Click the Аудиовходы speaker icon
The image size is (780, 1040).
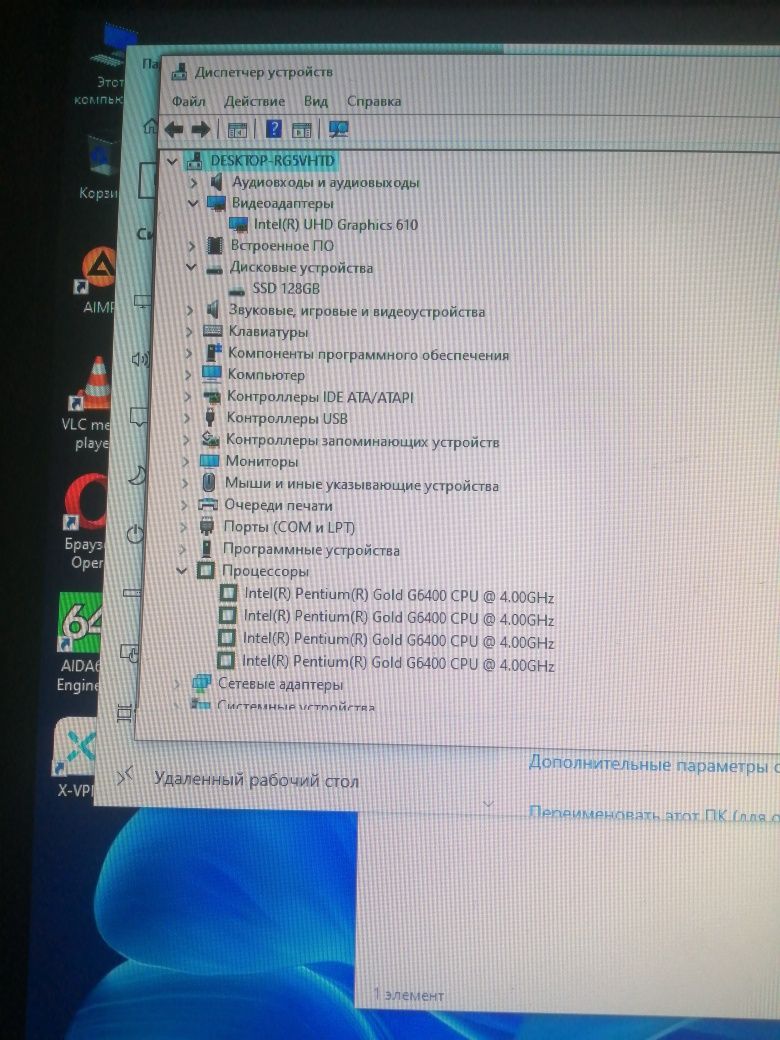216,181
